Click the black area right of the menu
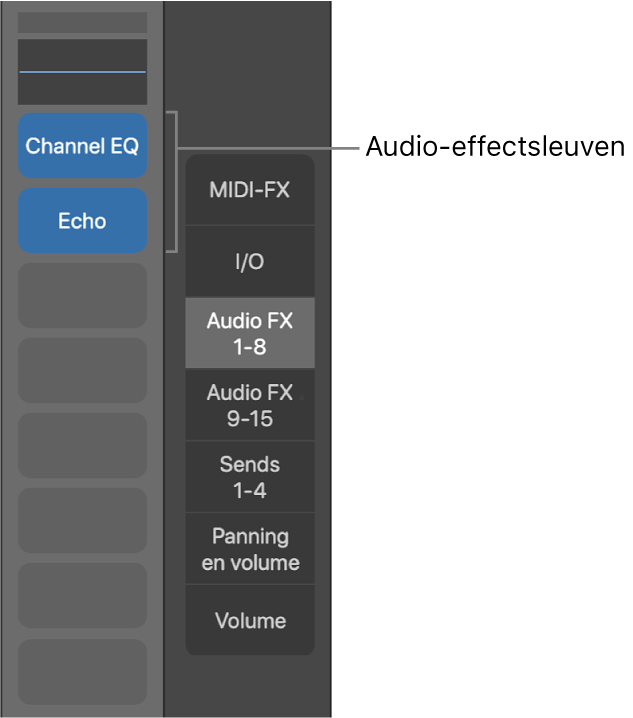 pyautogui.click(x=480, y=400)
